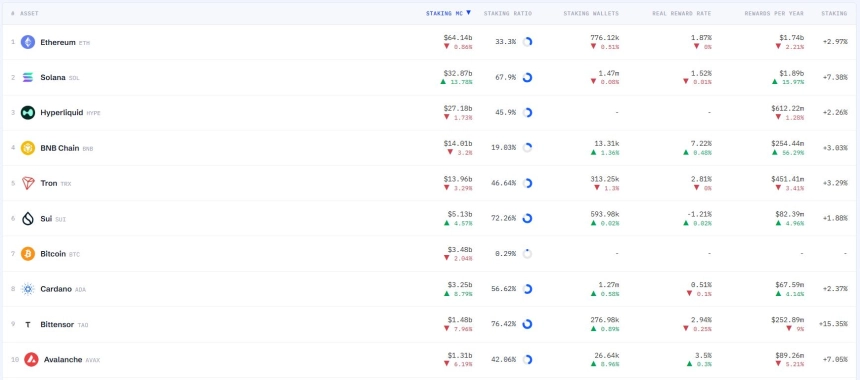Sort by Real Reward Rate header
The image size is (860, 380).
click(682, 13)
